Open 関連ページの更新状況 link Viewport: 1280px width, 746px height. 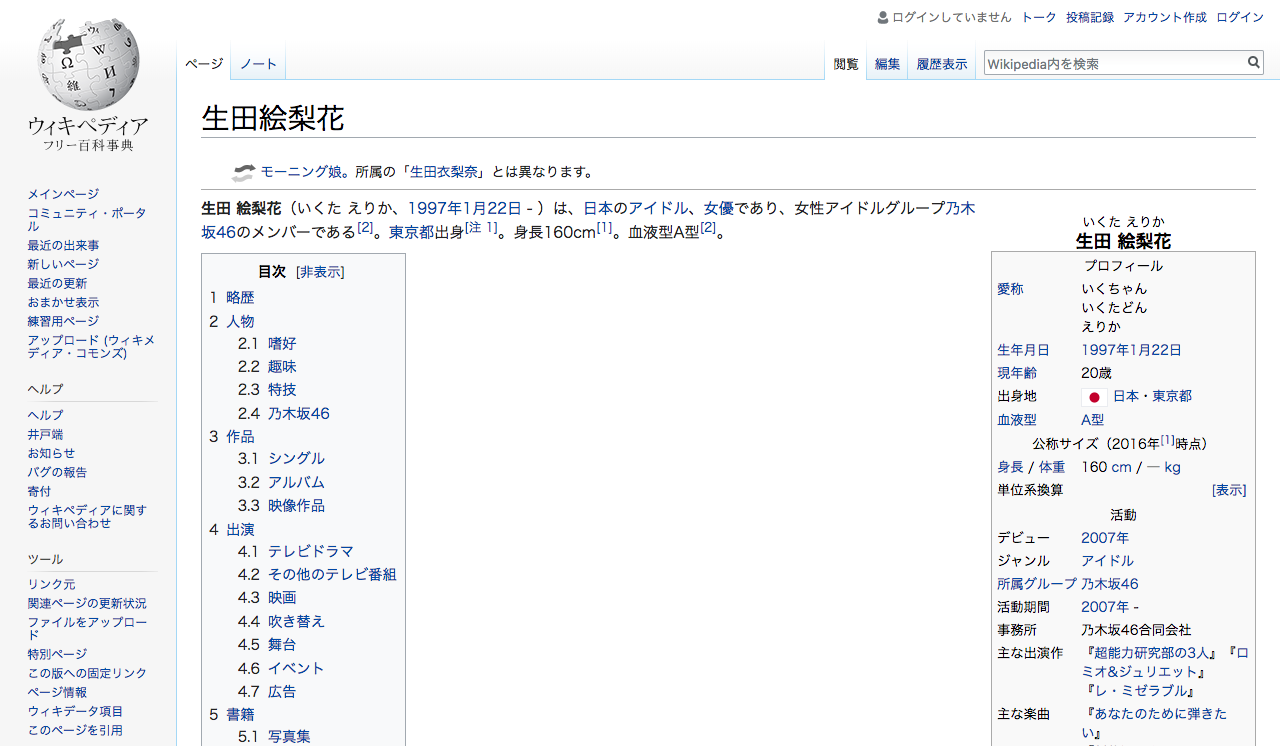[87, 603]
